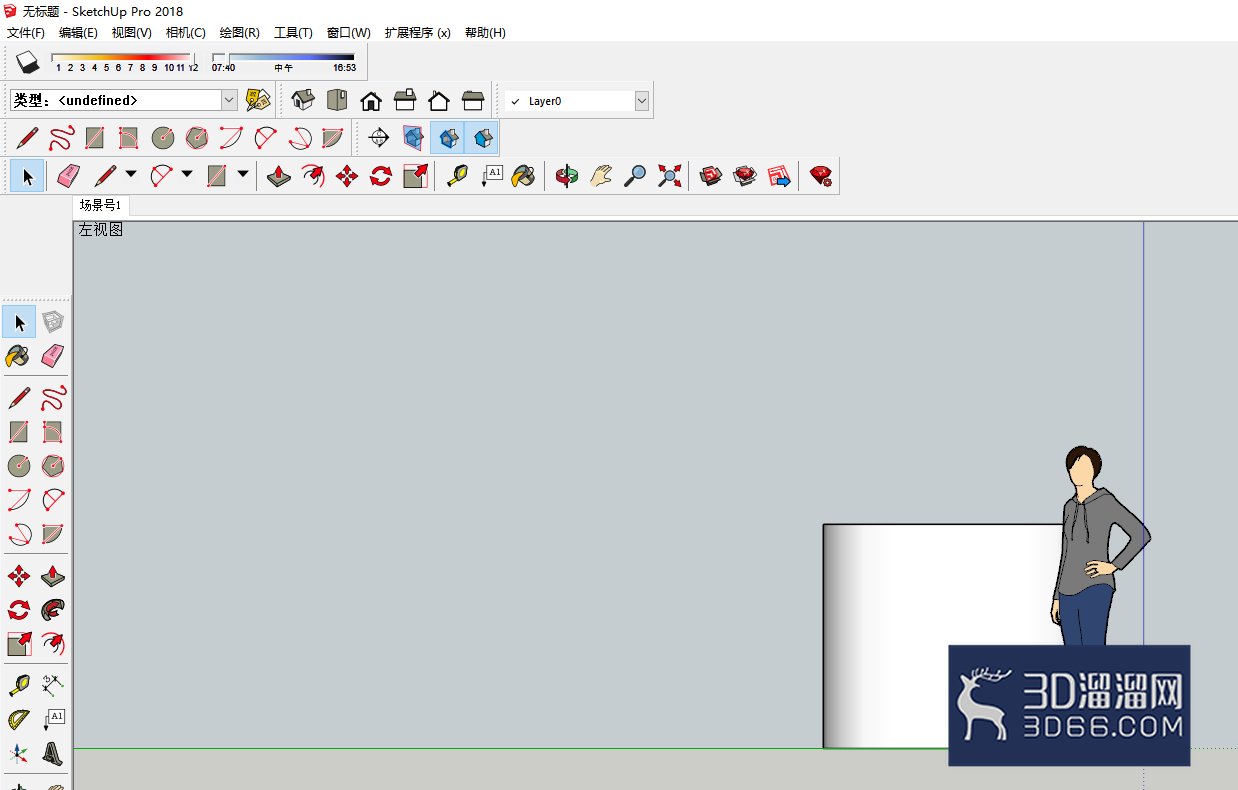Switch to the Iso view
The height and width of the screenshot is (790, 1238).
[303, 100]
